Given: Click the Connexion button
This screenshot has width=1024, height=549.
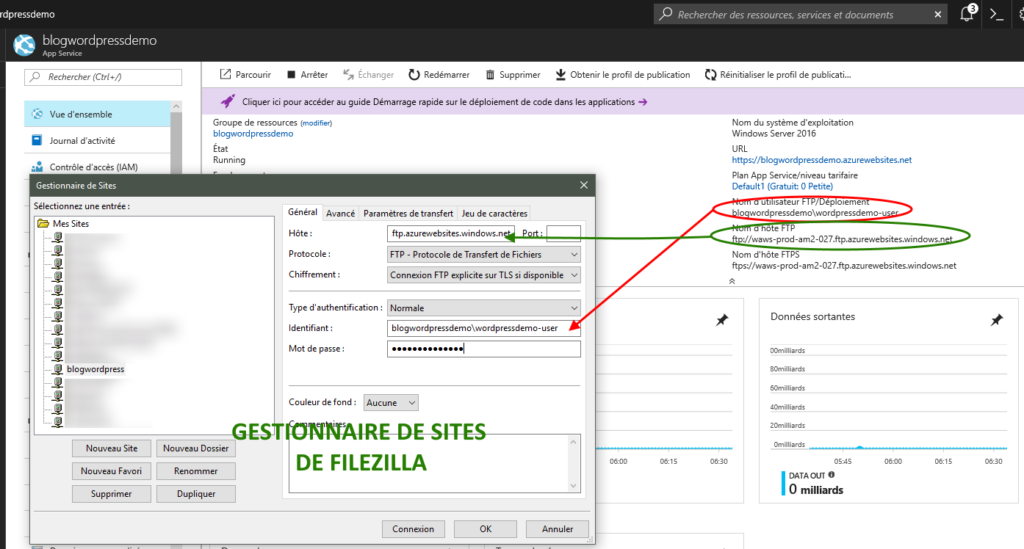Looking at the screenshot, I should [x=413, y=529].
